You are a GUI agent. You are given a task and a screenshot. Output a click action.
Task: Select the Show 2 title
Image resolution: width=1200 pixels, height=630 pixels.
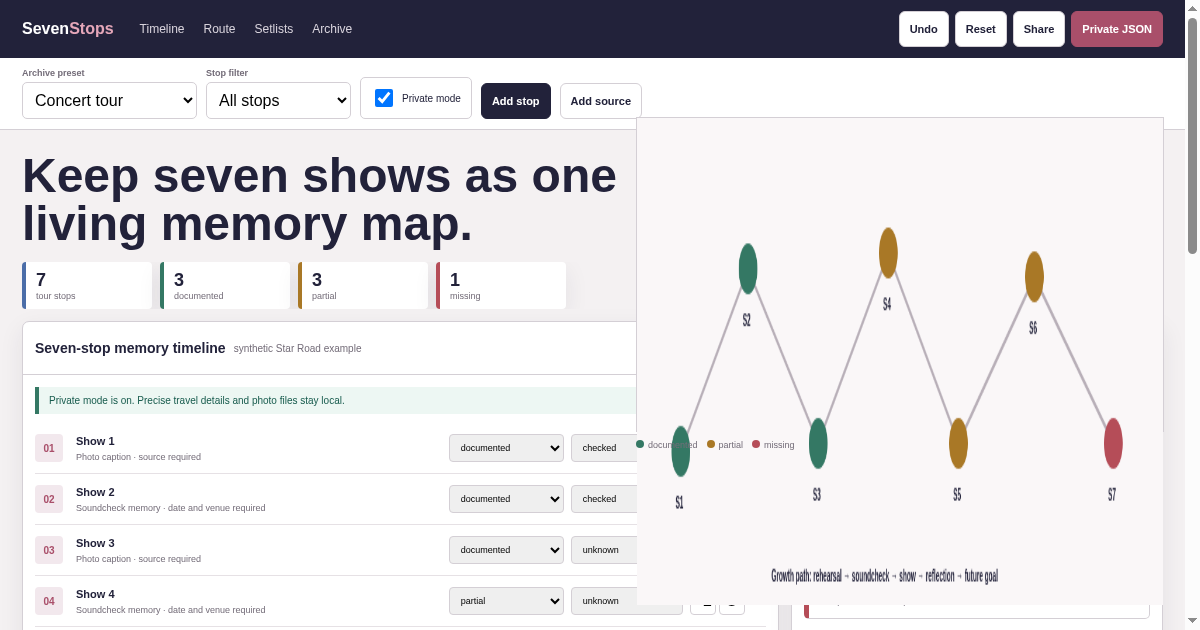click(x=95, y=492)
